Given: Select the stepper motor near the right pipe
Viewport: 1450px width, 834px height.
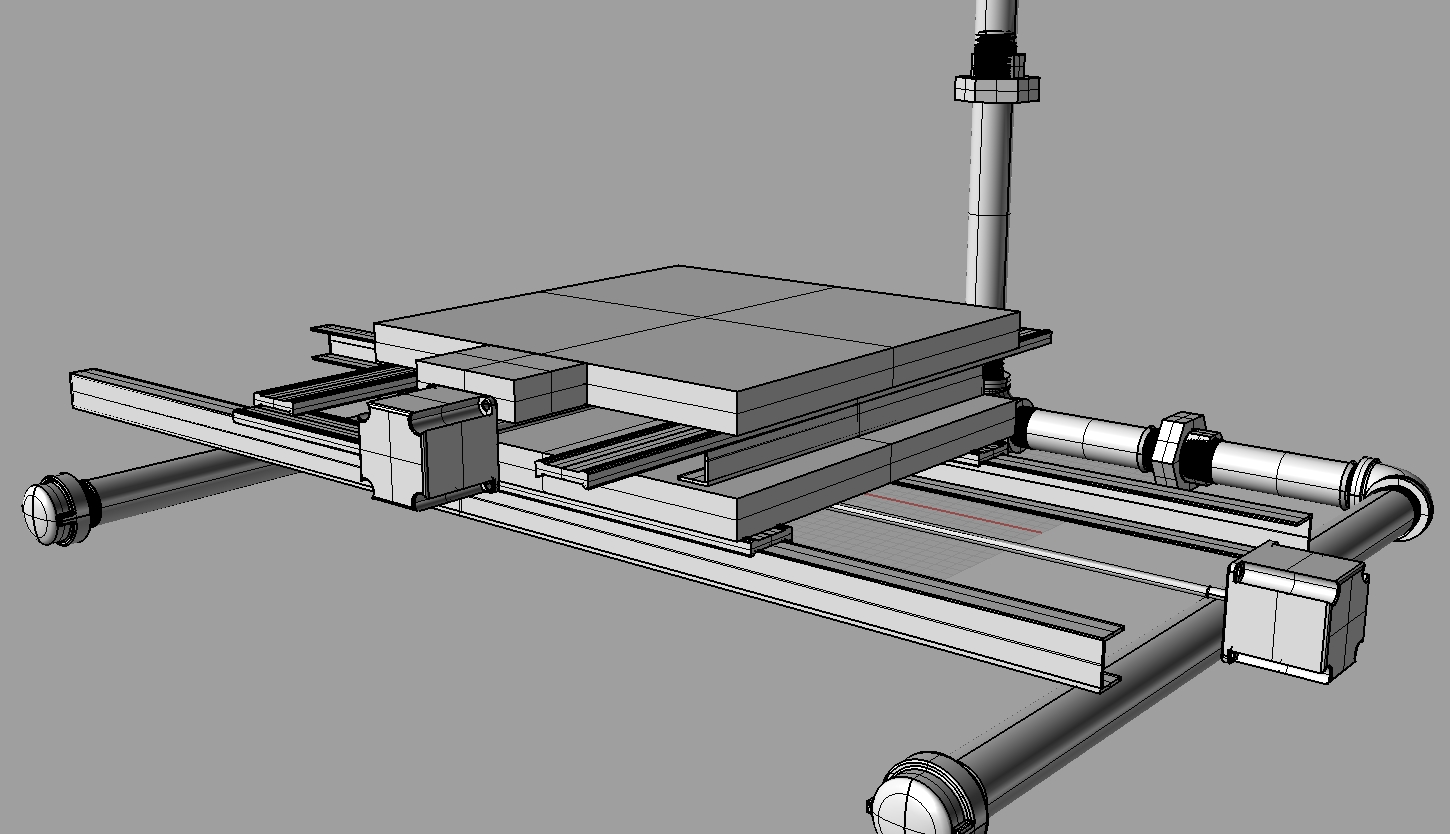Looking at the screenshot, I should pyautogui.click(x=1295, y=613).
